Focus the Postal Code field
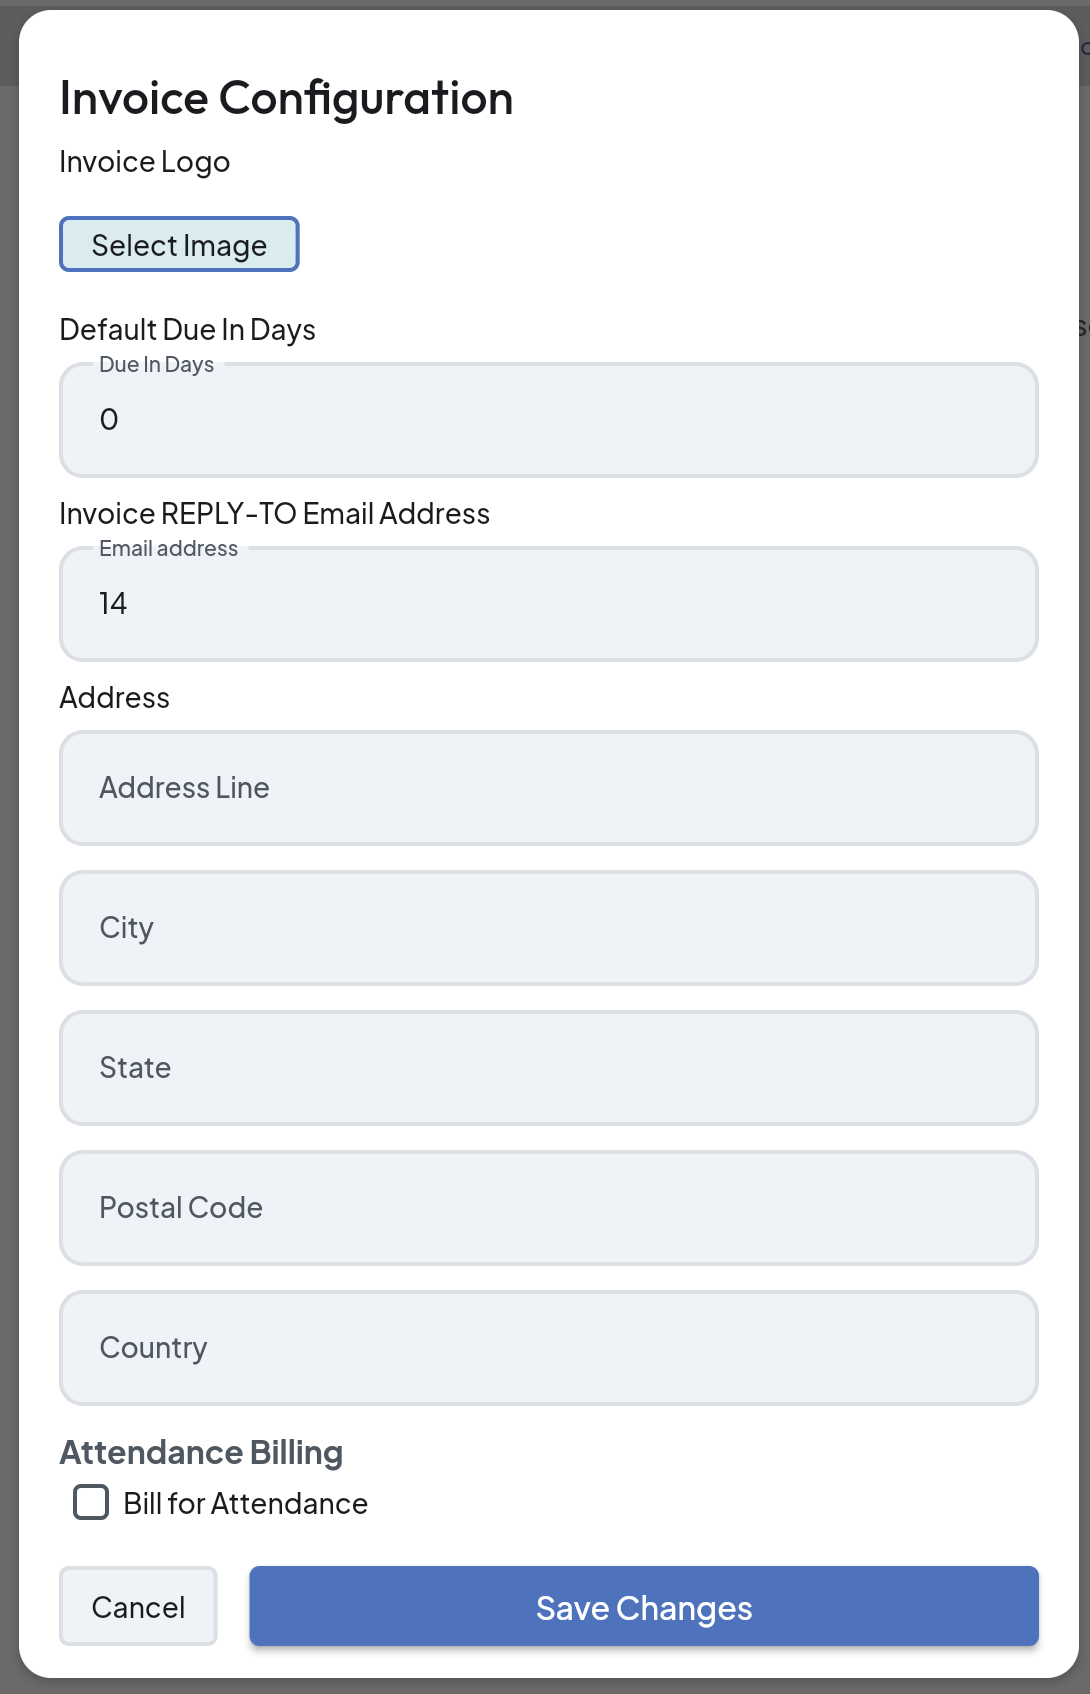1090x1694 pixels. point(548,1208)
